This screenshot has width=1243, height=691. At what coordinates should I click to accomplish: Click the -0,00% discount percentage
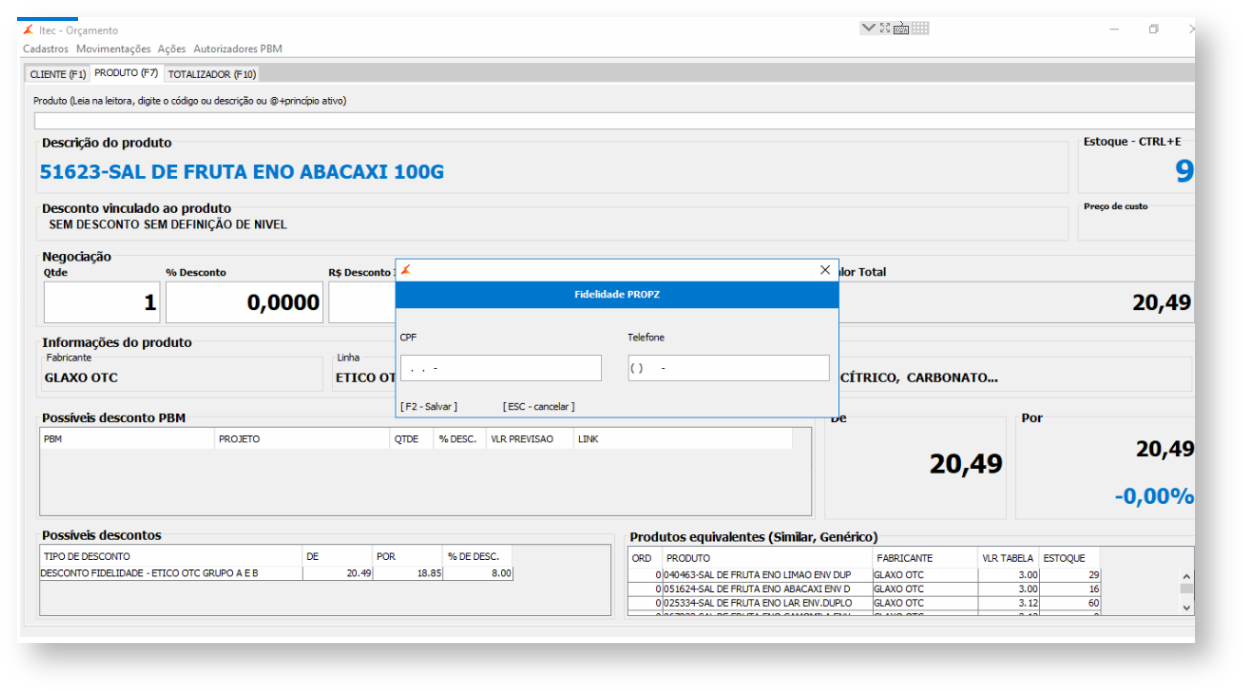(1154, 496)
